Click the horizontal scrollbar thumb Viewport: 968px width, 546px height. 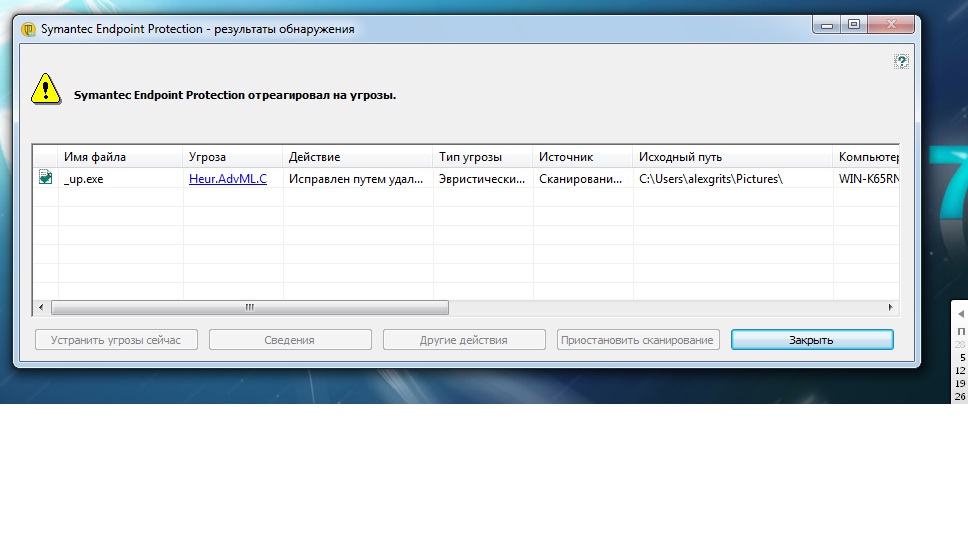point(250,307)
